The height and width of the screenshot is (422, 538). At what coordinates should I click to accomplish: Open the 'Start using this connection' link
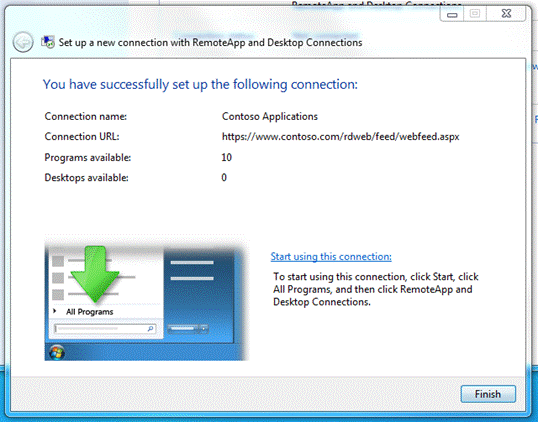(x=331, y=257)
